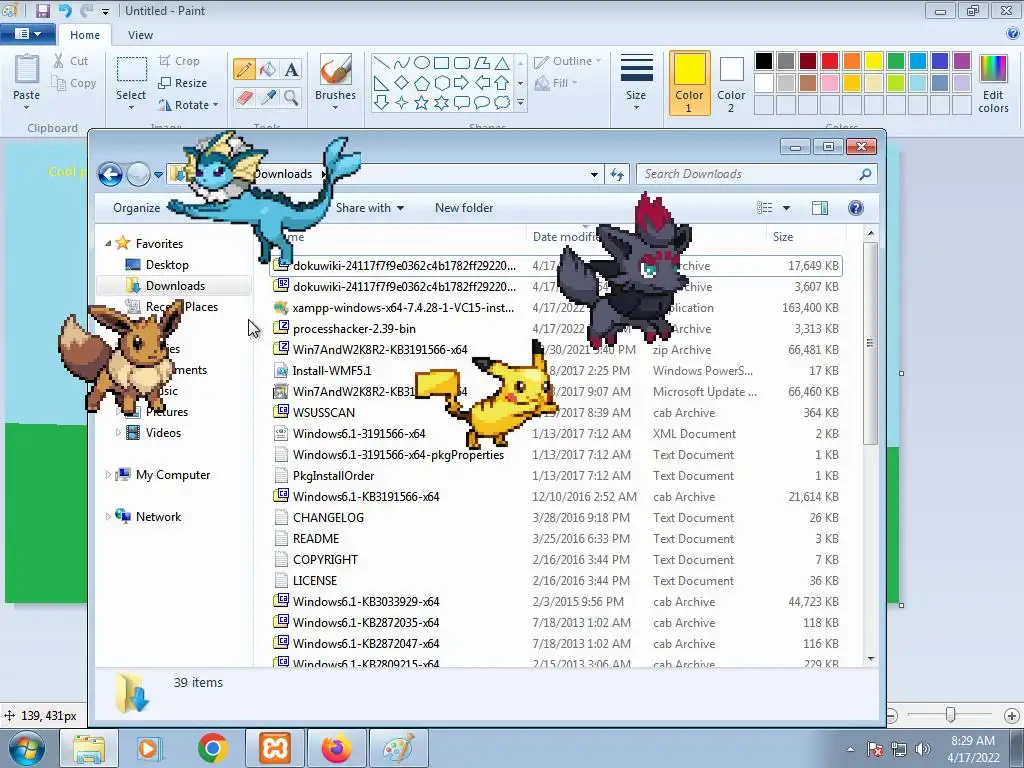Click Explorer refresh button beside address bar

(617, 174)
